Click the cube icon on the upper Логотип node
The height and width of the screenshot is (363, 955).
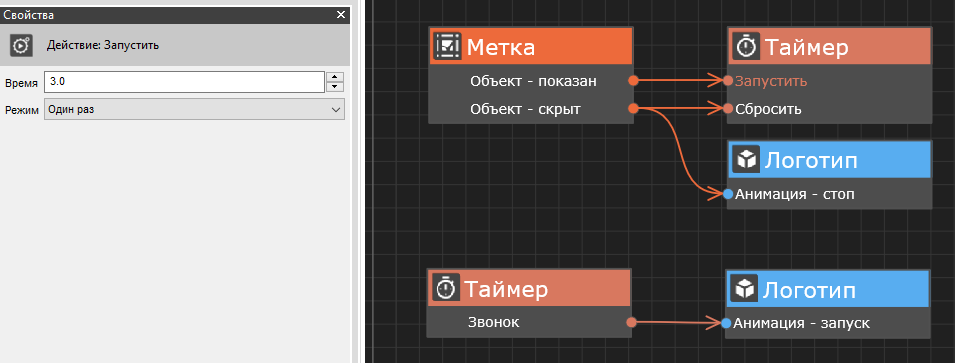(x=745, y=160)
